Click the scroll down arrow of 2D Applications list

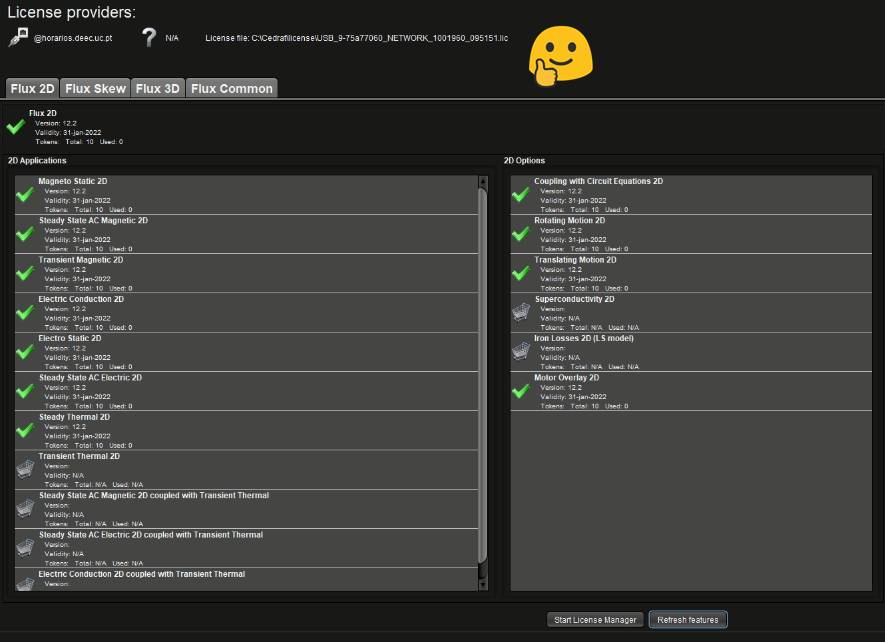[483, 585]
